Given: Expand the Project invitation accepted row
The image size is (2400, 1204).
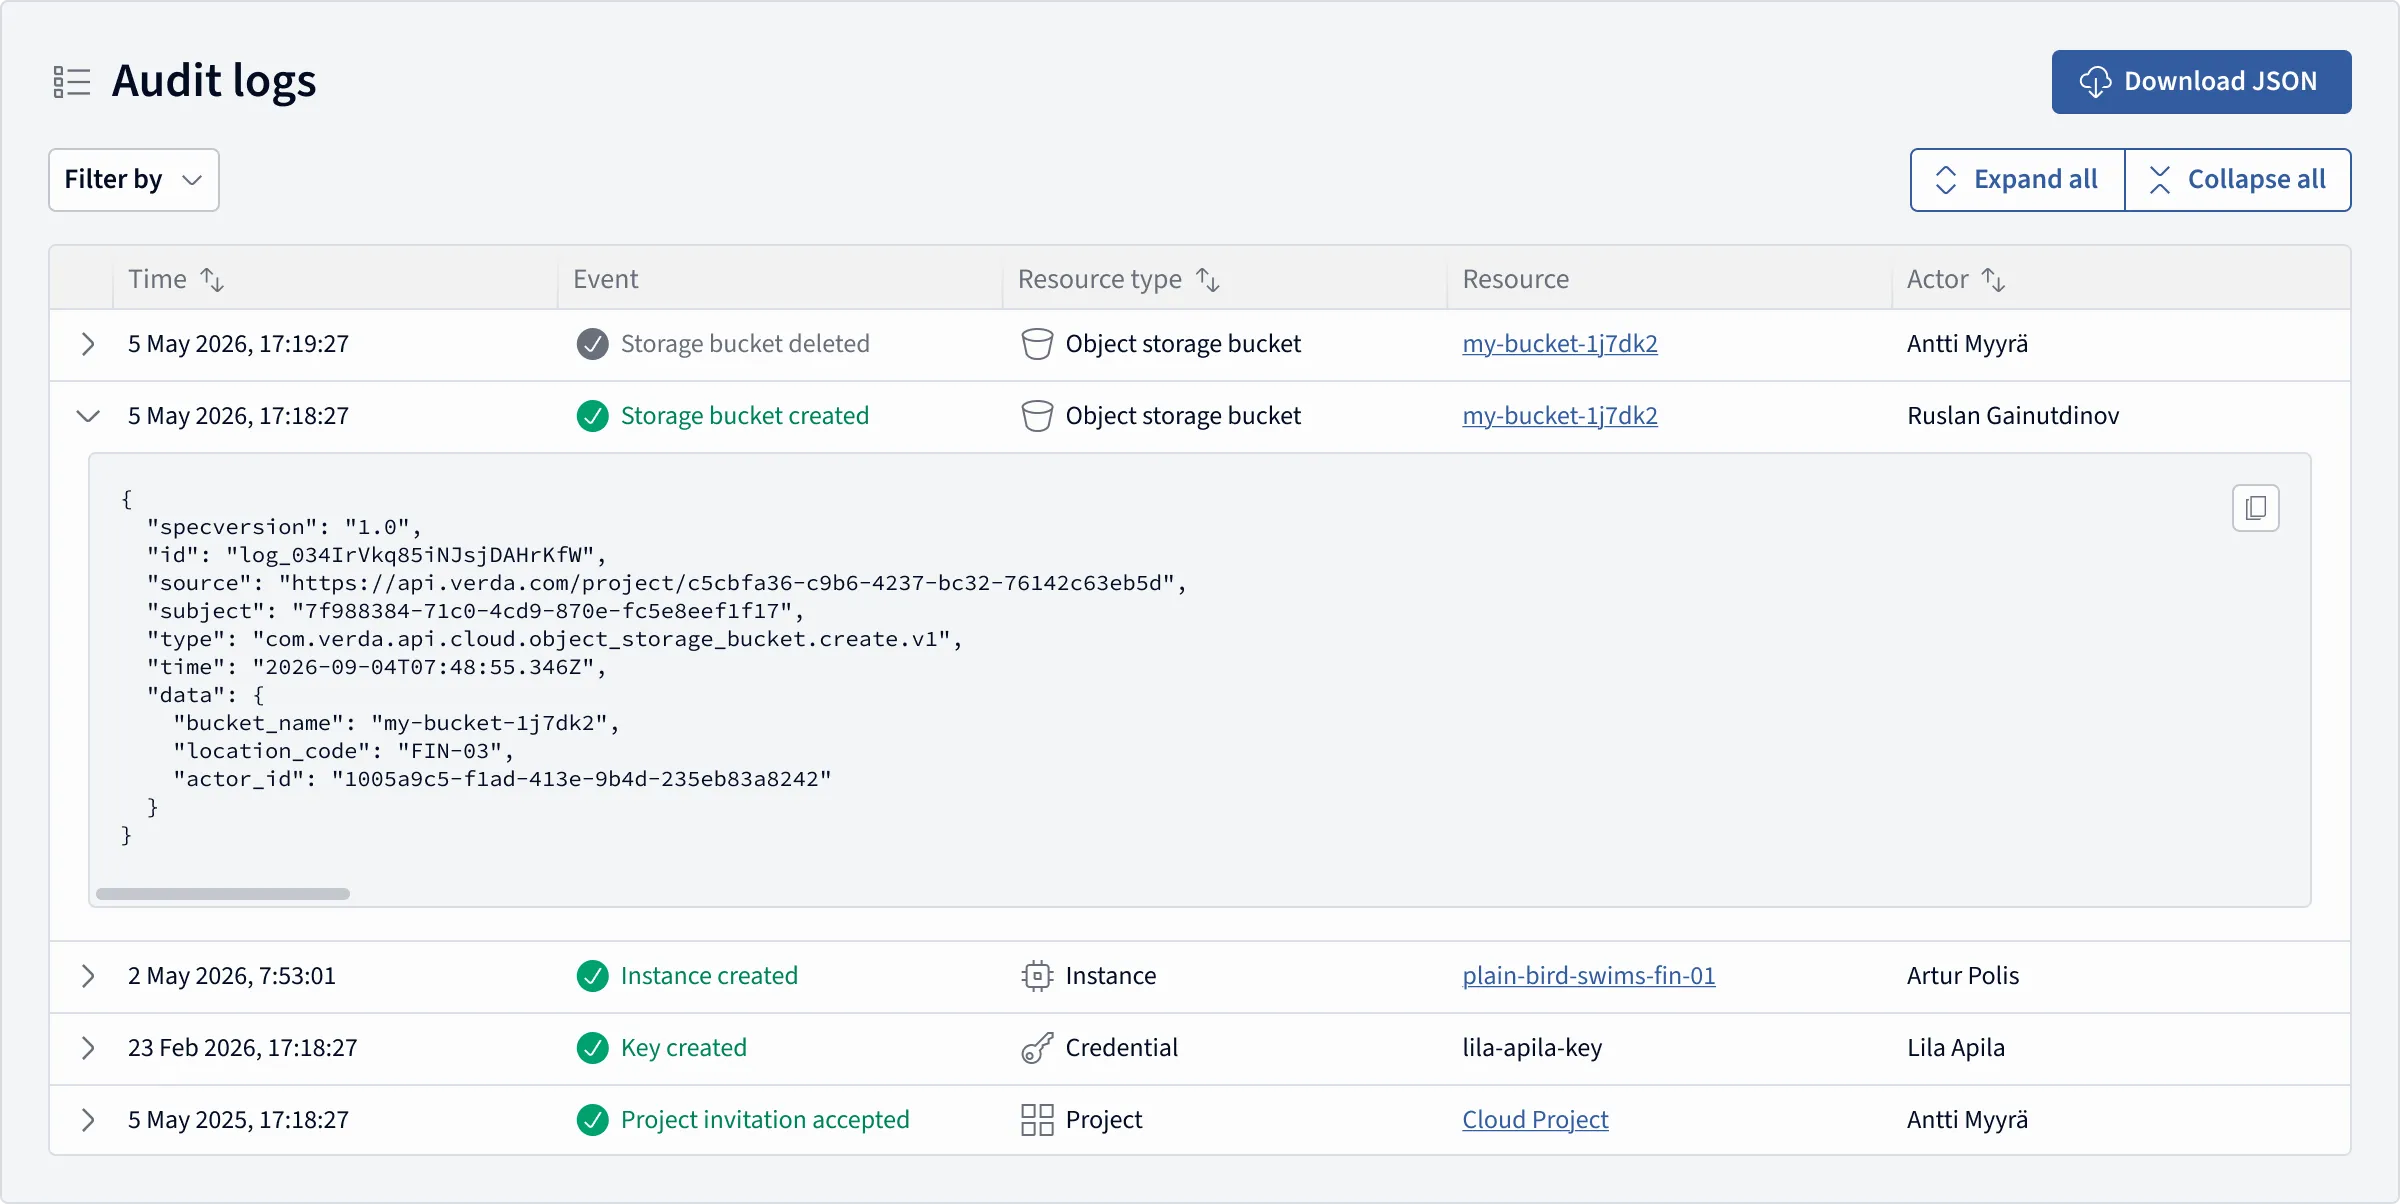Looking at the screenshot, I should (88, 1120).
